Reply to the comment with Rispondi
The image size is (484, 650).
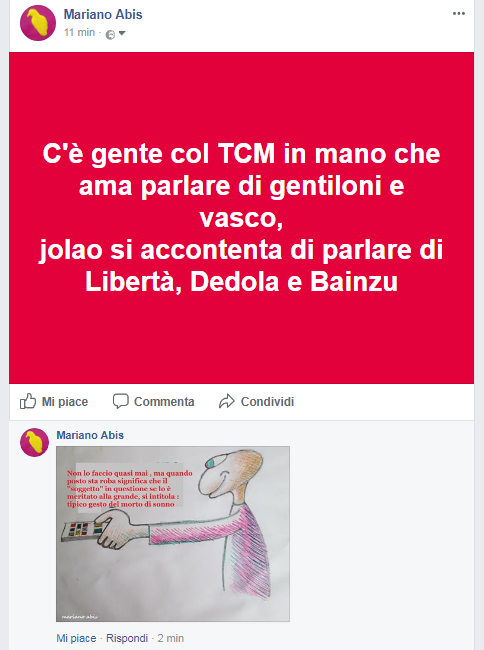[x=127, y=638]
